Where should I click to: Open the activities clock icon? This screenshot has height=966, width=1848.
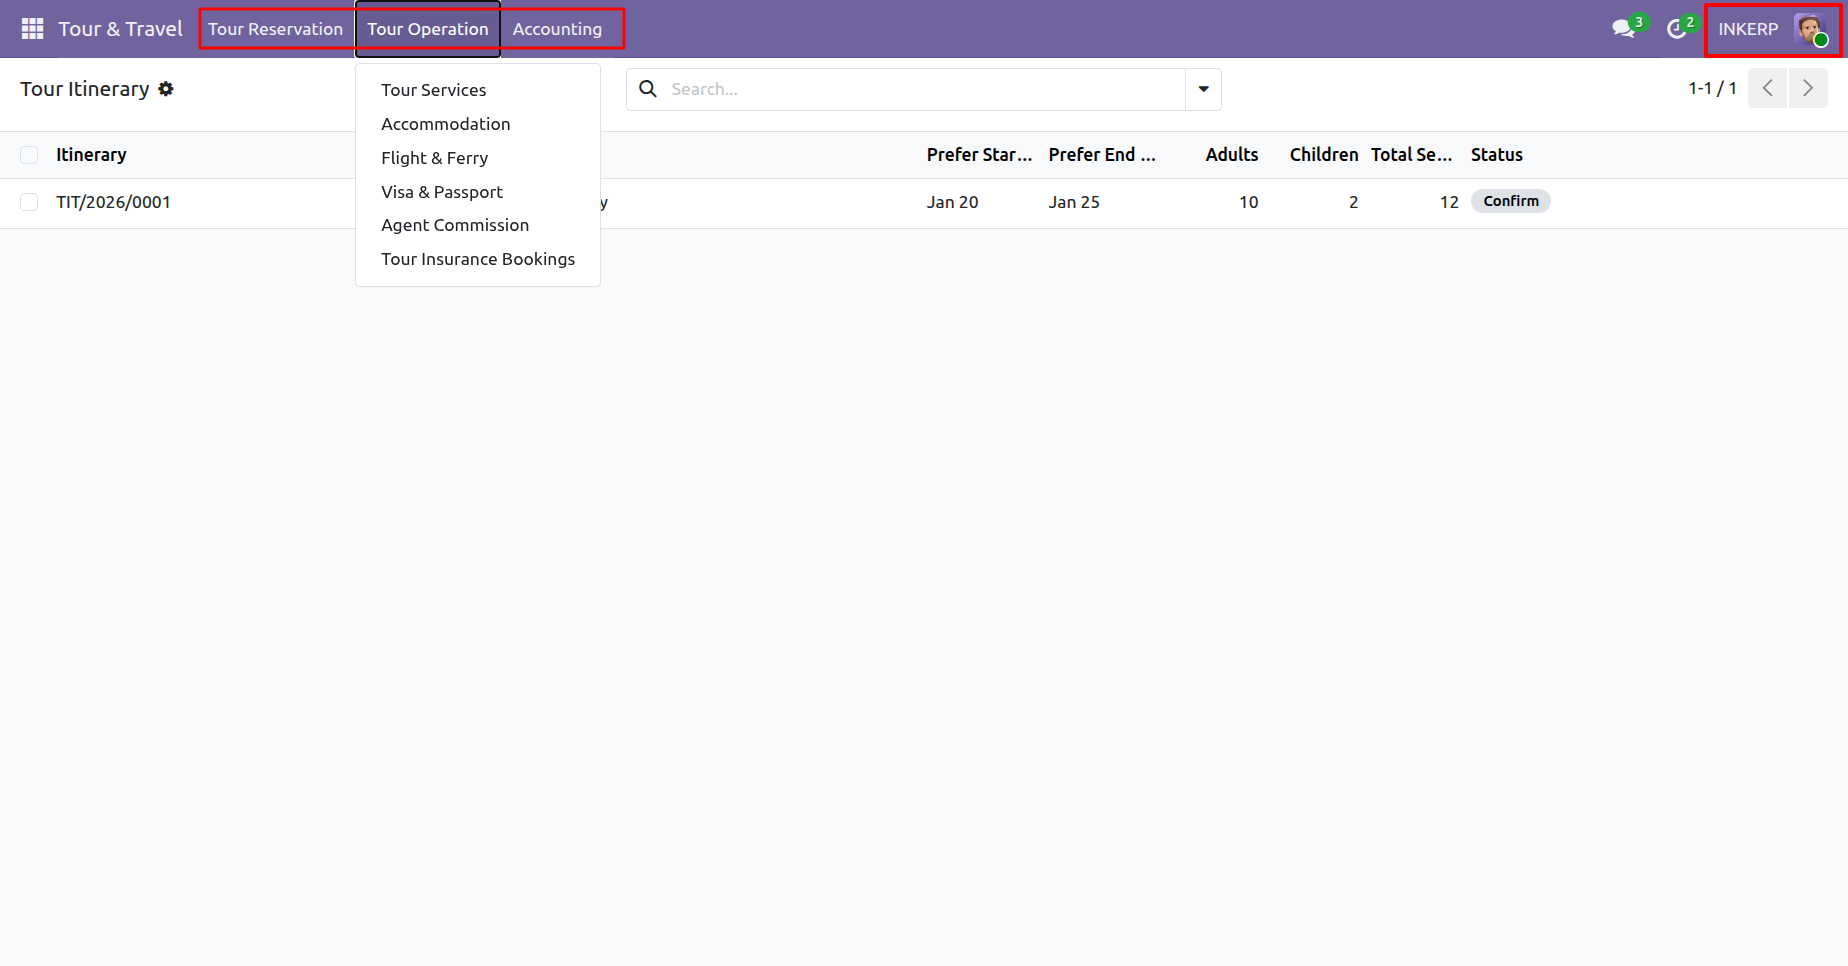[1677, 29]
